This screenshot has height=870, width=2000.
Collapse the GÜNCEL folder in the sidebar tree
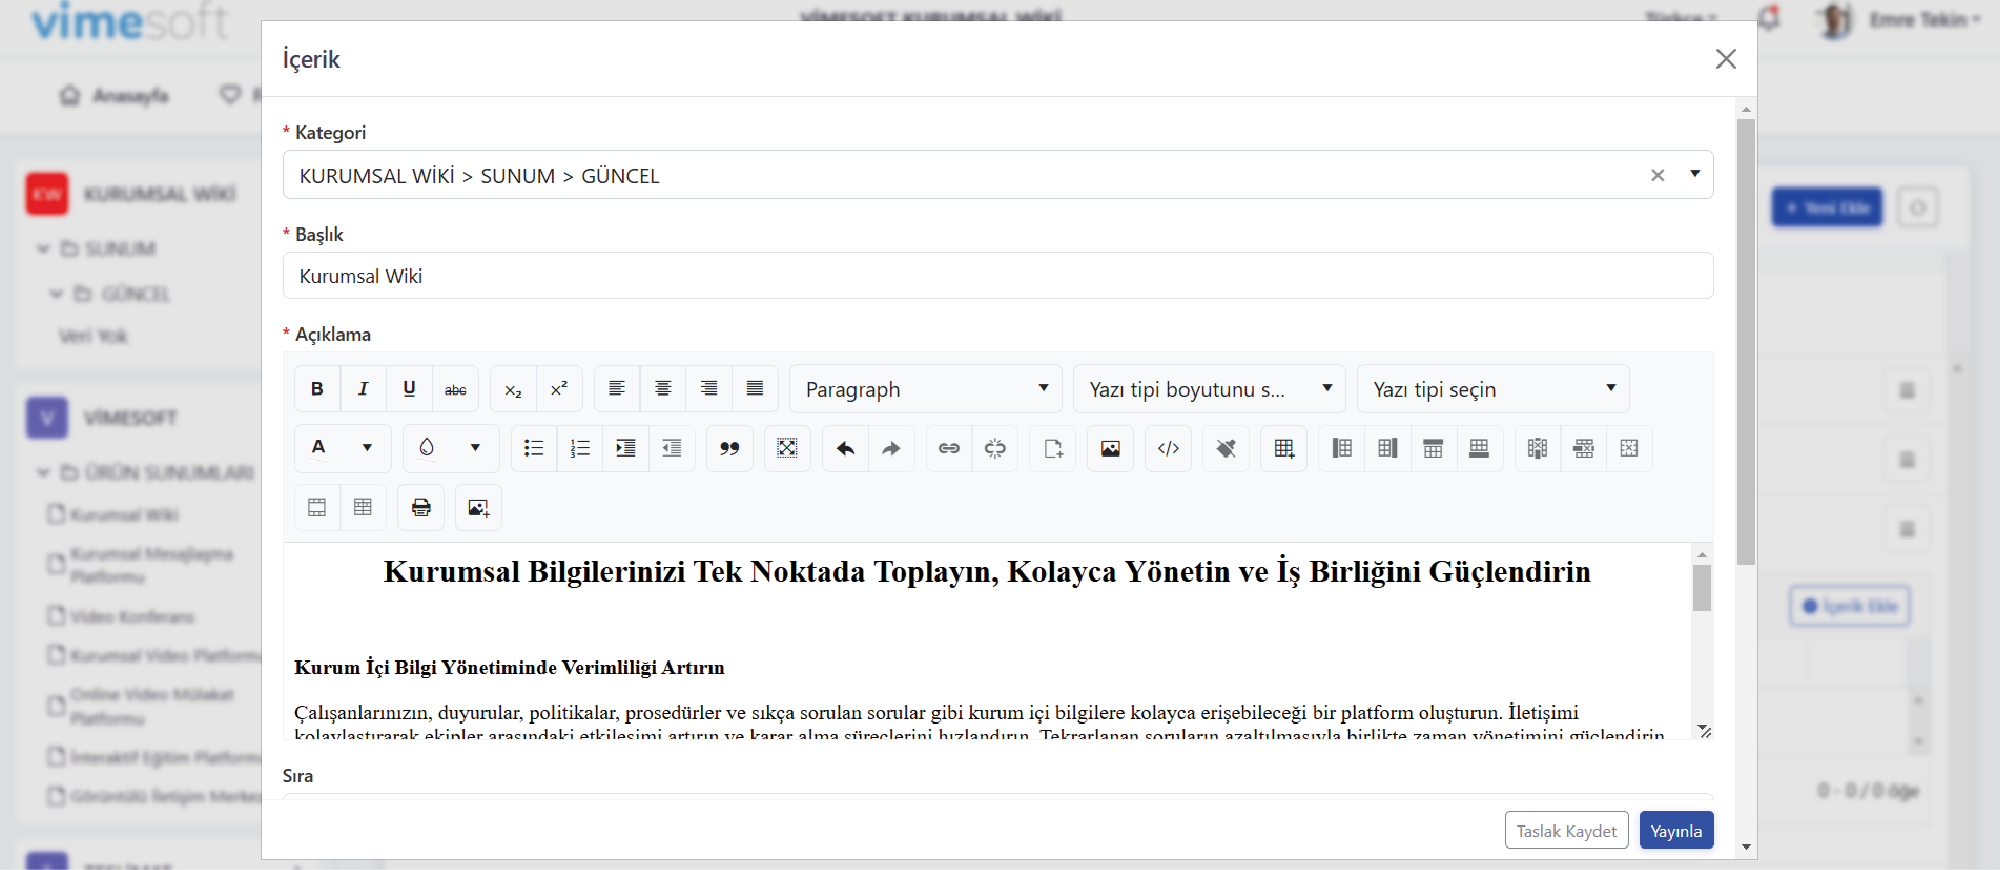pyautogui.click(x=56, y=293)
